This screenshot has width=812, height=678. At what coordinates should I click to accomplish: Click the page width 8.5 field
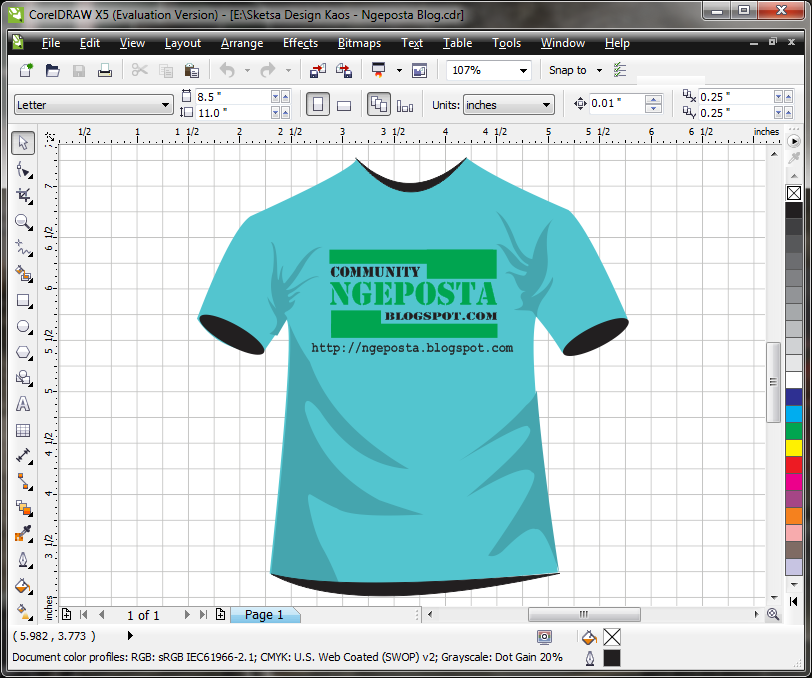(x=232, y=96)
